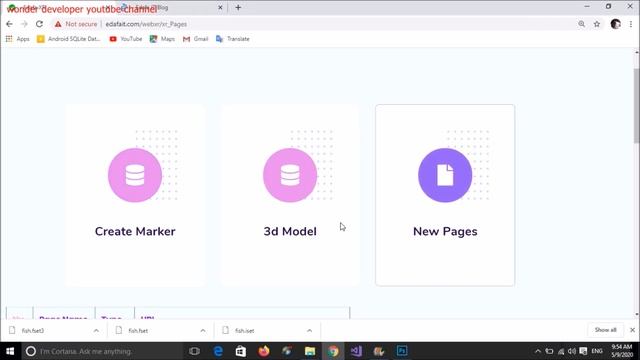Focus the address bar URL
Screen dimensions: 640x360
tap(146, 24)
